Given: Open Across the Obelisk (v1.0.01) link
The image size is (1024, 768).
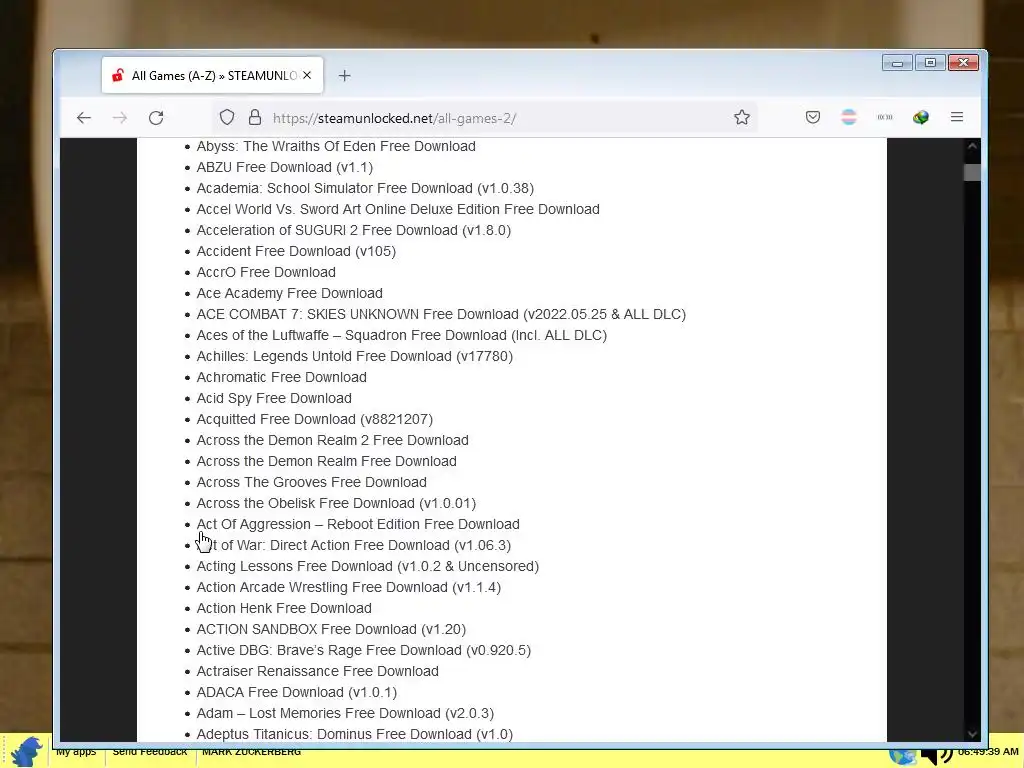Looking at the screenshot, I should [x=336, y=503].
